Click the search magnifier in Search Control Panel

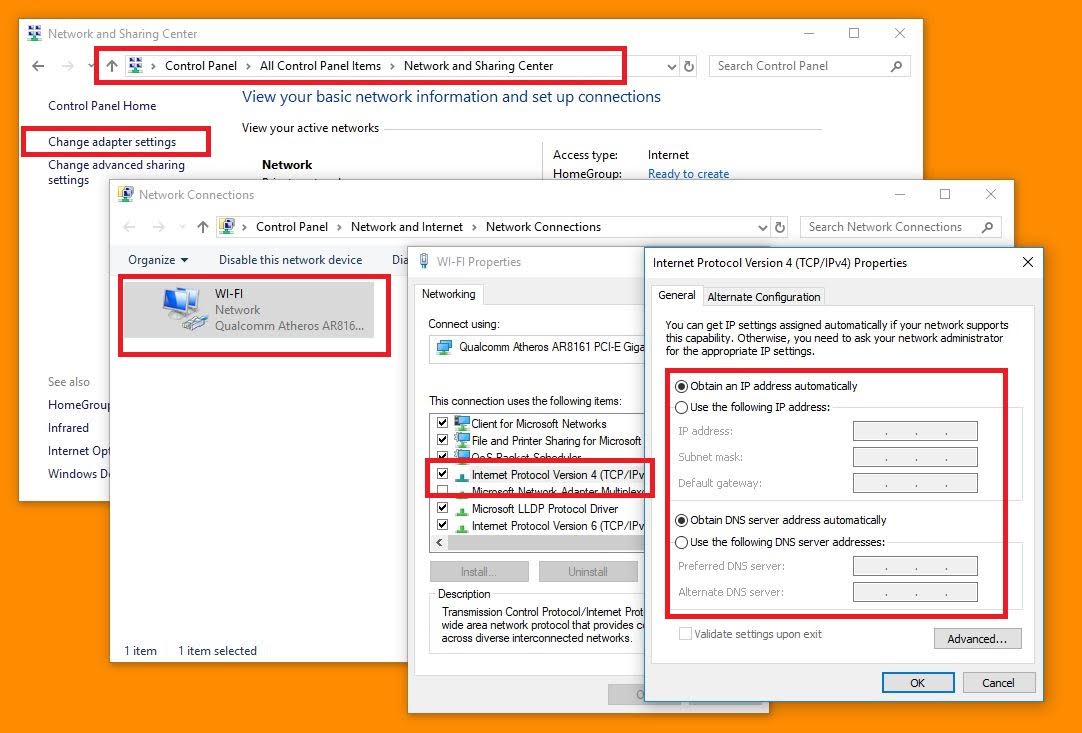896,66
